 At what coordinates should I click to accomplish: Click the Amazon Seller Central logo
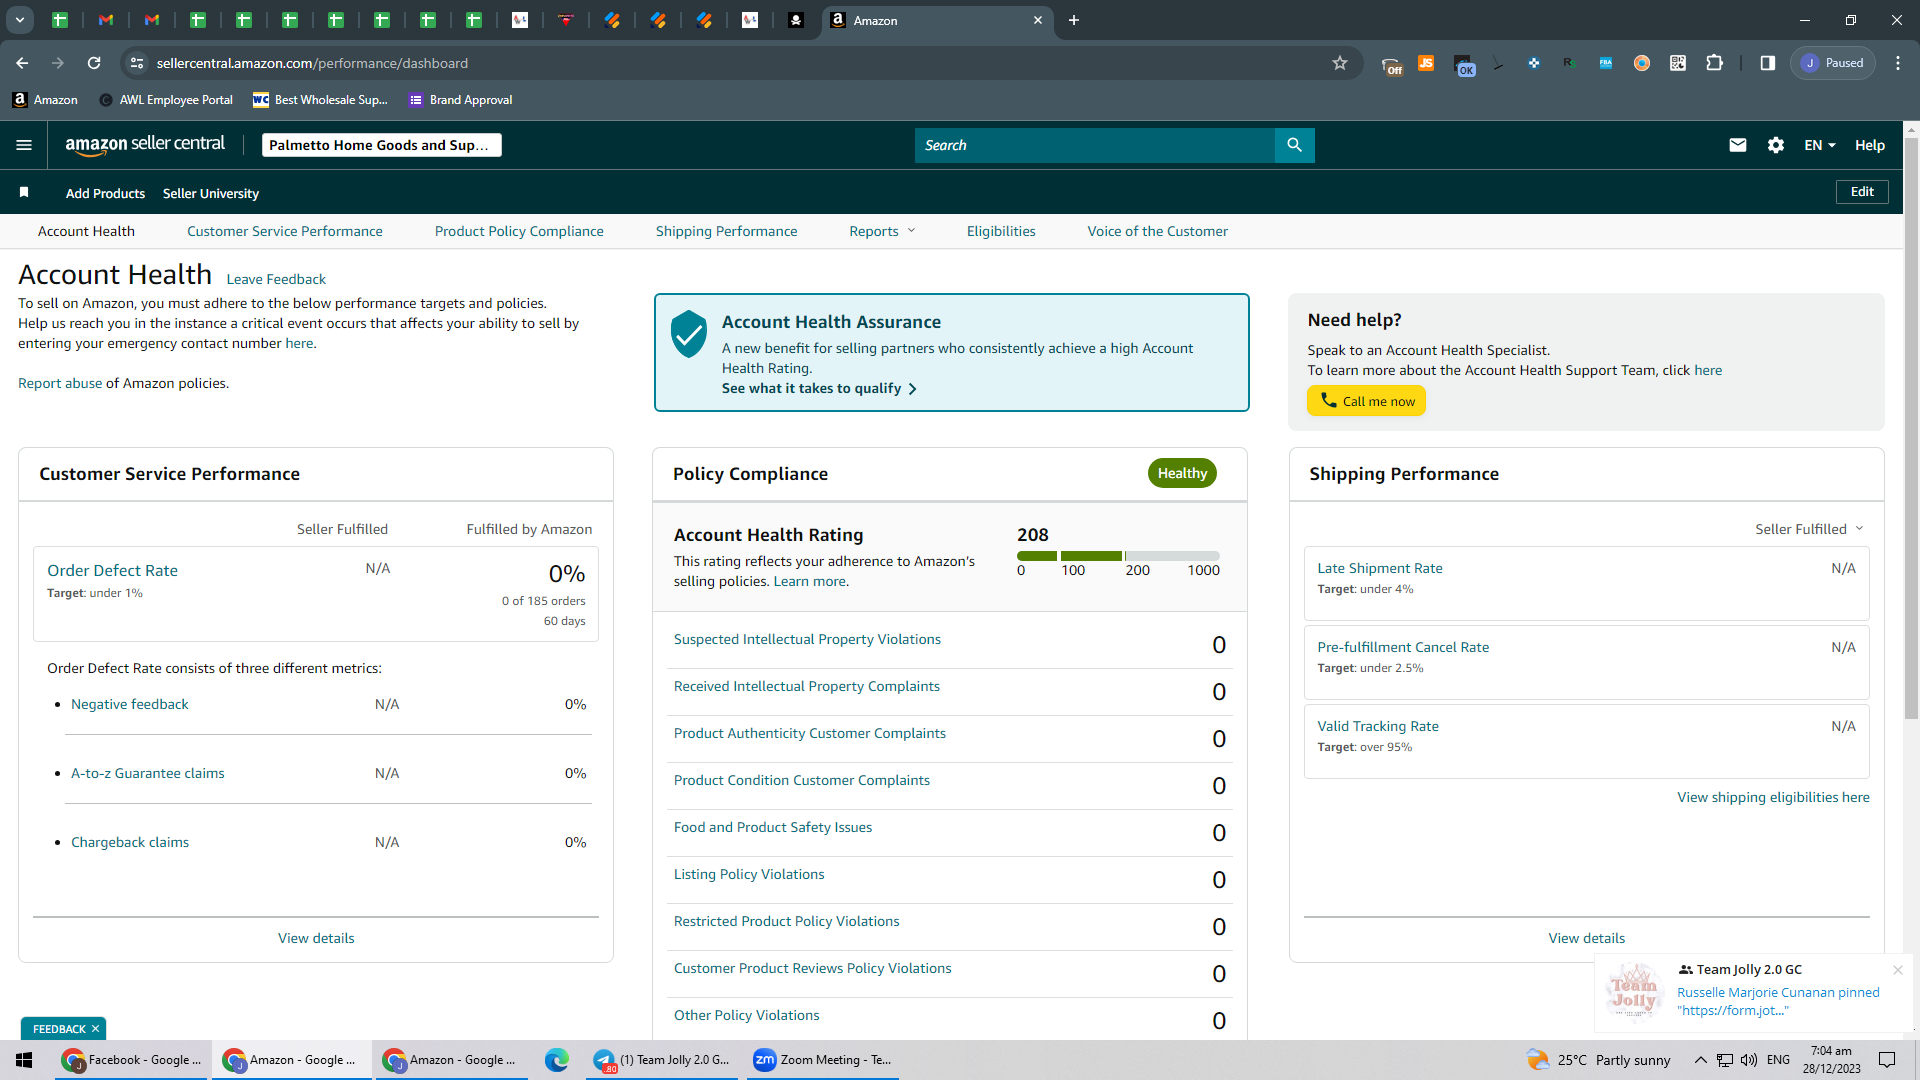(x=145, y=145)
